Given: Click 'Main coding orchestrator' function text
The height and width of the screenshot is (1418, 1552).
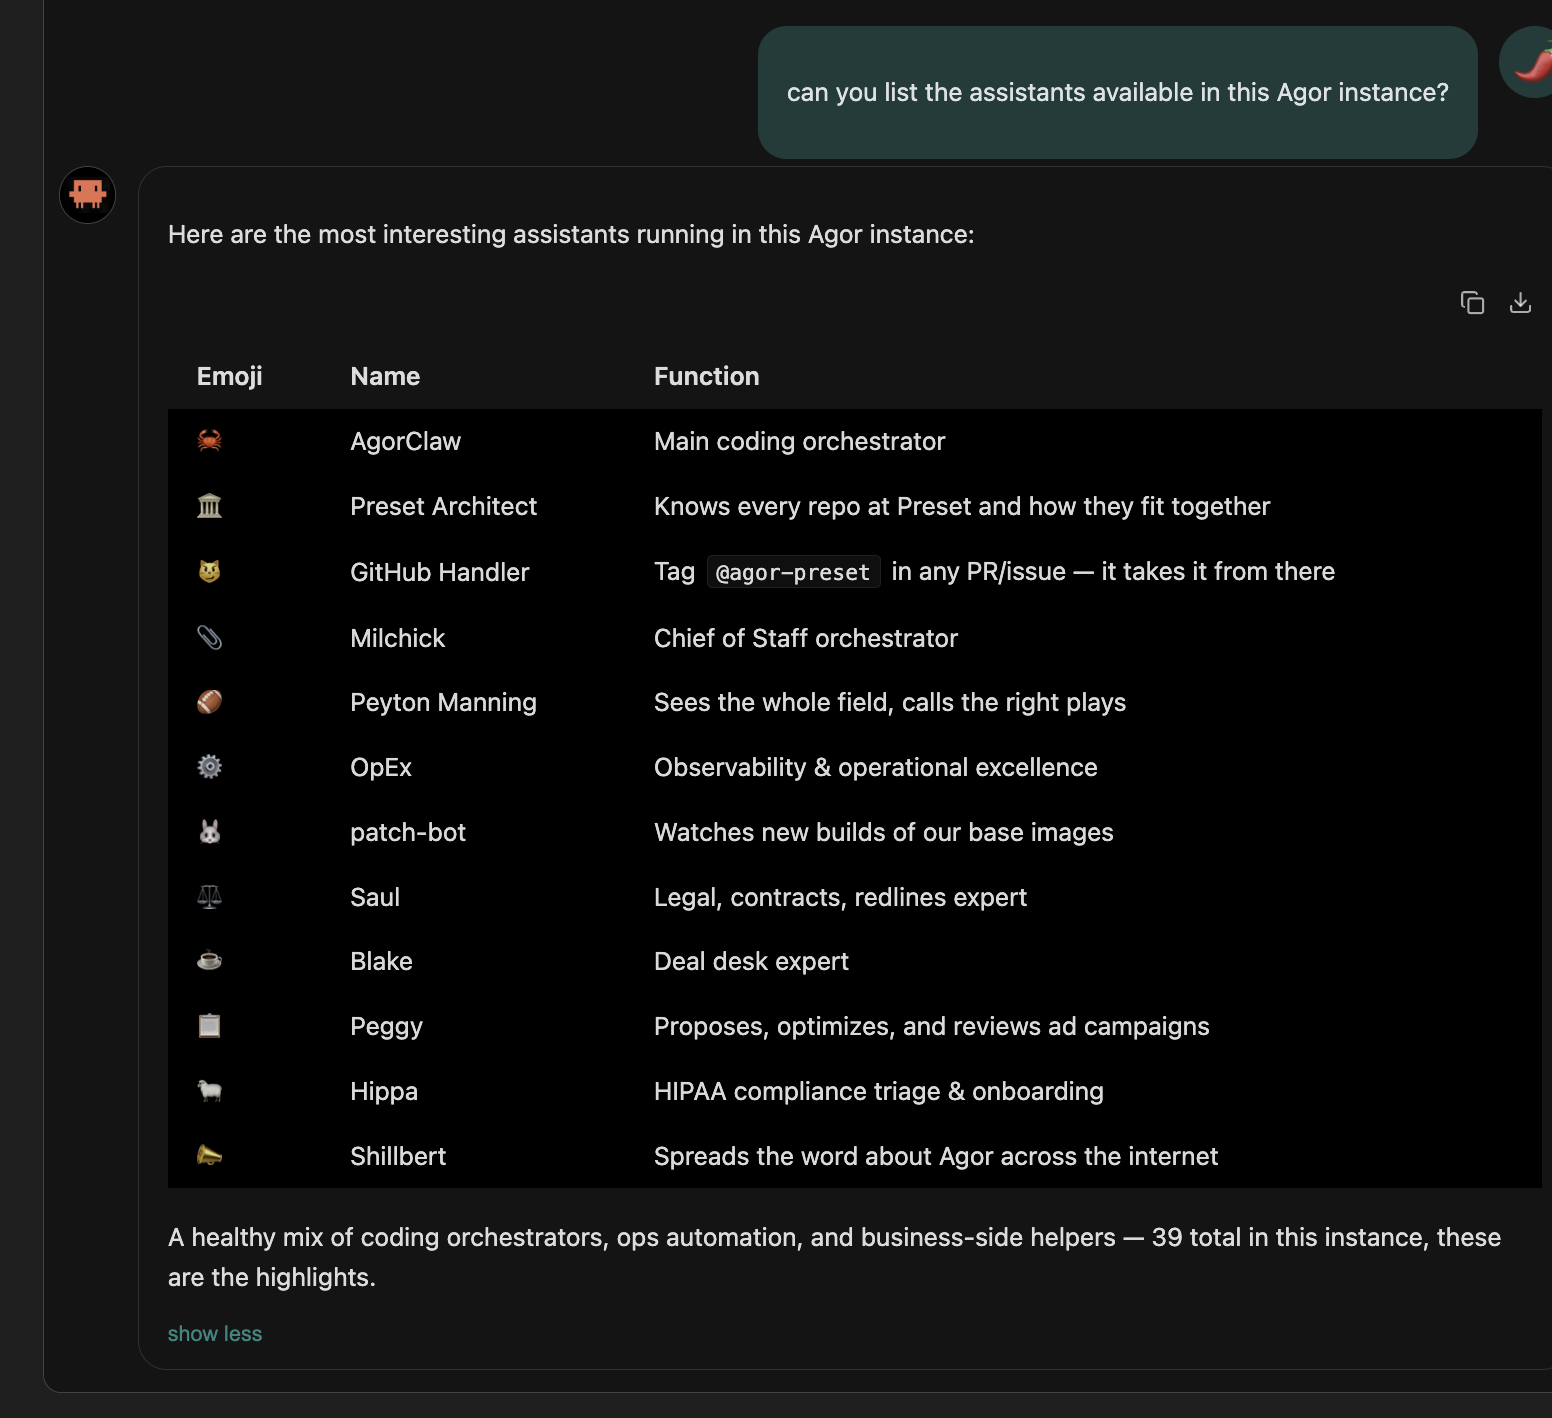Looking at the screenshot, I should 799,441.
